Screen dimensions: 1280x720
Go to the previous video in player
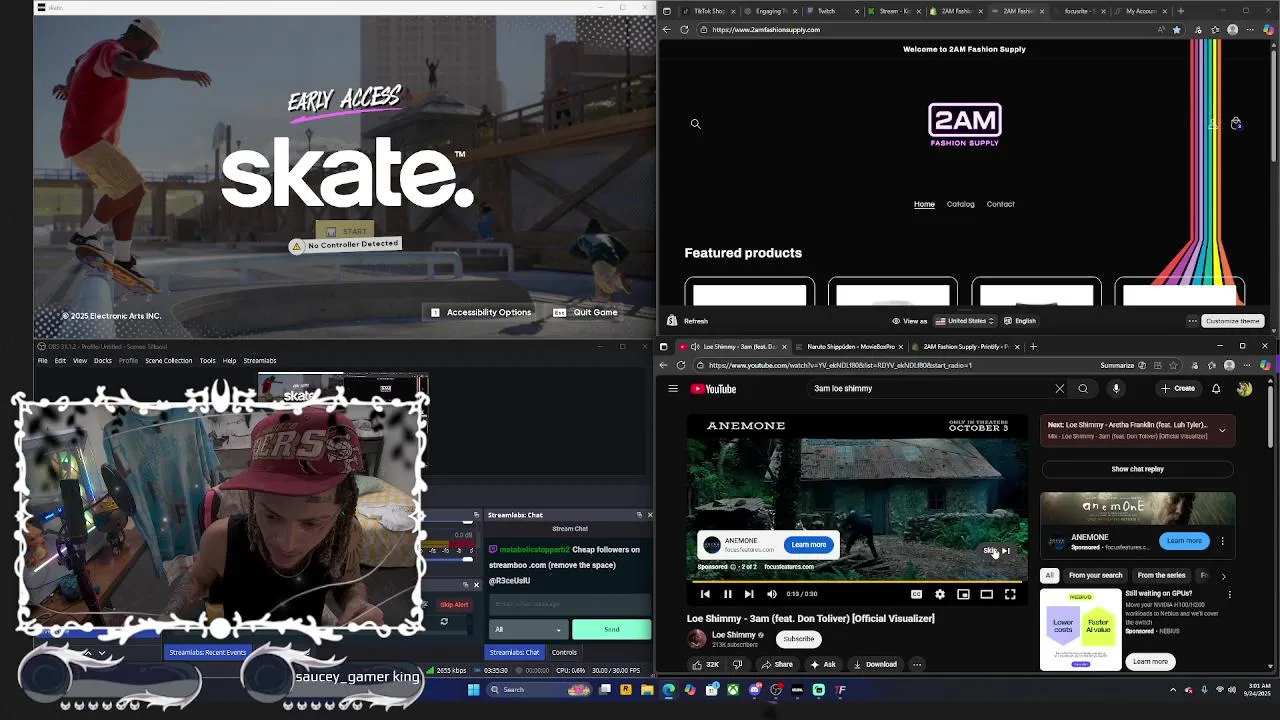pyautogui.click(x=705, y=594)
